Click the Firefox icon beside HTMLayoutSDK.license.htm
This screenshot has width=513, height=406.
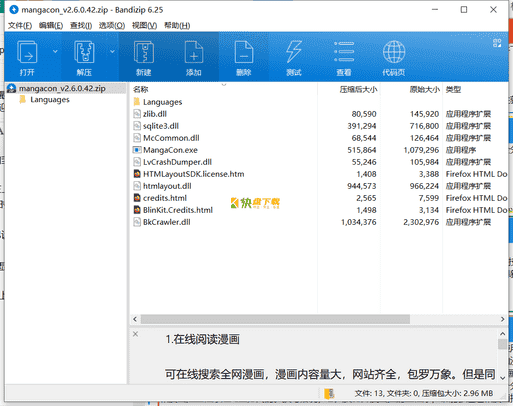[x=137, y=174]
